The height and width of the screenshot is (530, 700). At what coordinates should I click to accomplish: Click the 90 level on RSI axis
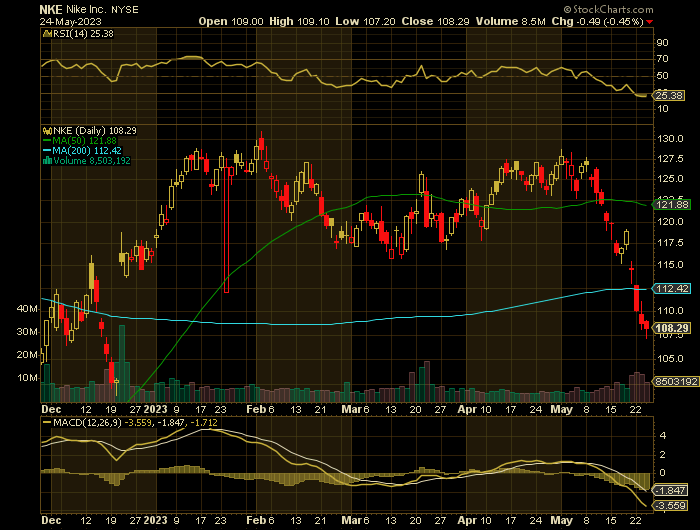(x=663, y=43)
